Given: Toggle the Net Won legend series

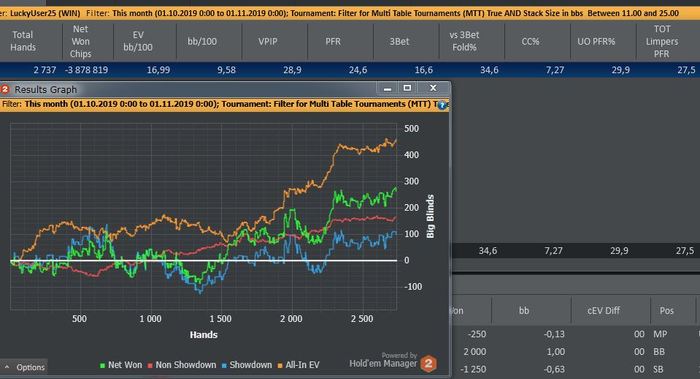Looking at the screenshot, I should coord(121,365).
